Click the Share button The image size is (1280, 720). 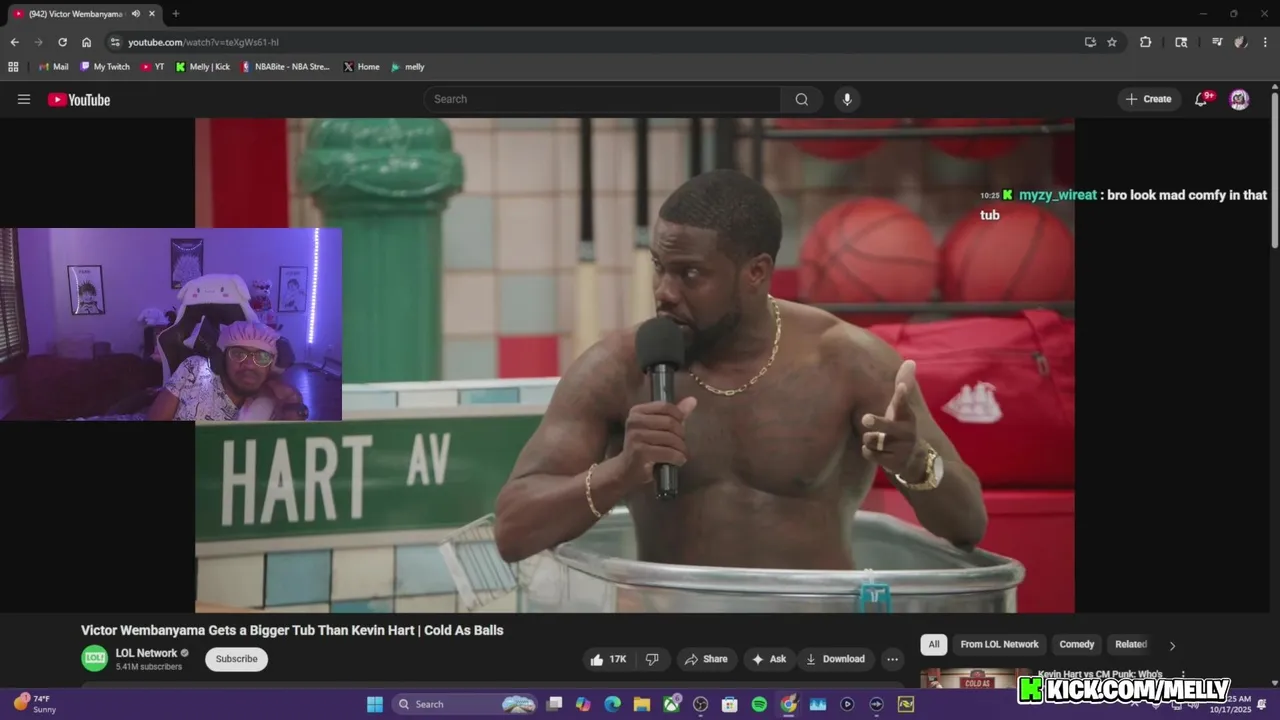(706, 659)
